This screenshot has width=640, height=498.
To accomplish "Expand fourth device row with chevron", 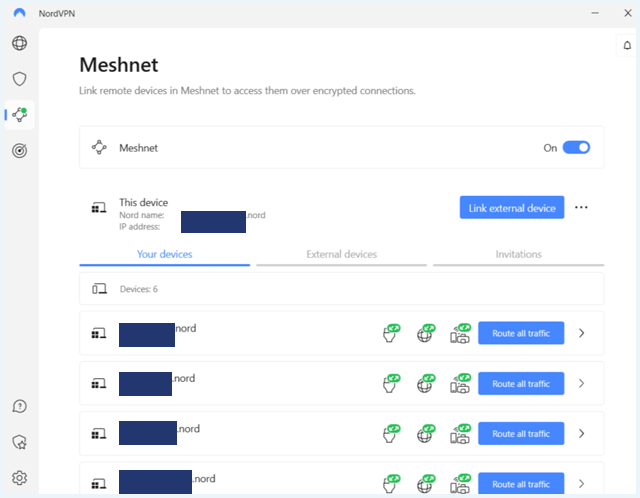I will (x=582, y=484).
